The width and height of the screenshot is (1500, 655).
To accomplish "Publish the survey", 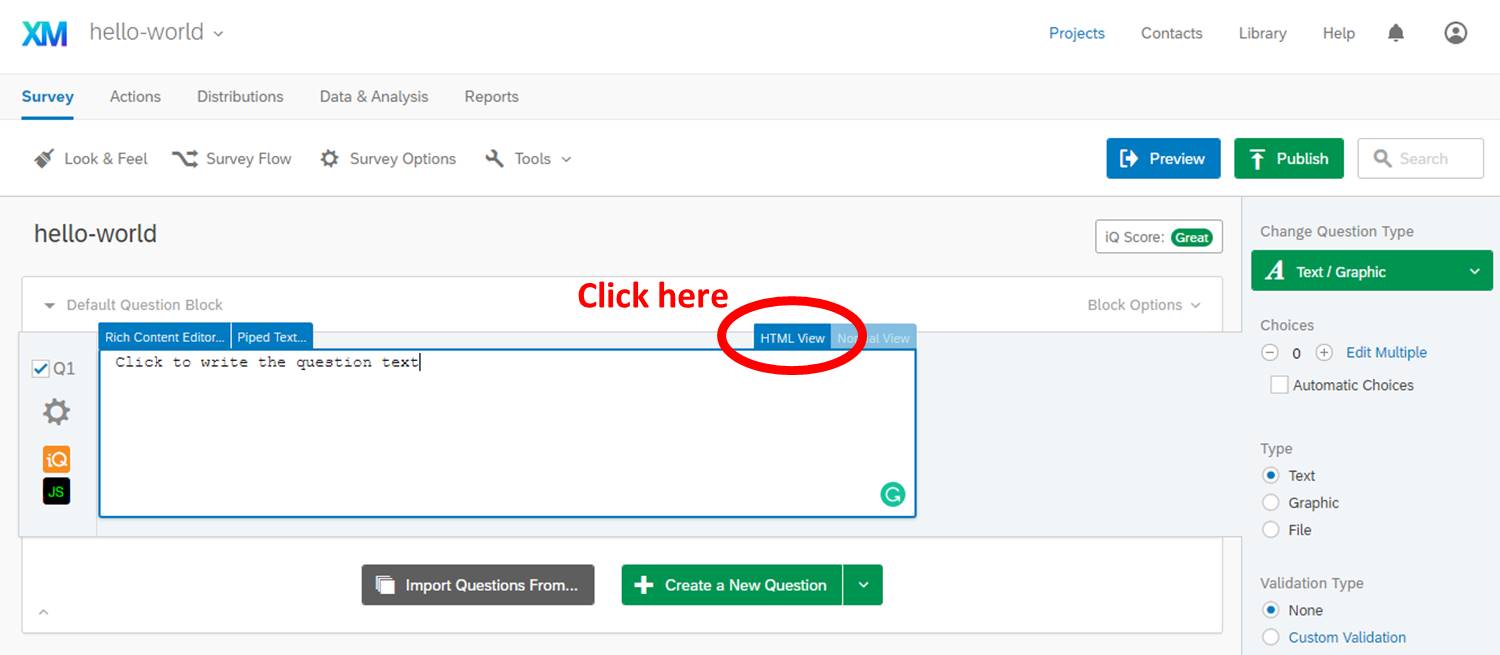I will [x=1288, y=158].
